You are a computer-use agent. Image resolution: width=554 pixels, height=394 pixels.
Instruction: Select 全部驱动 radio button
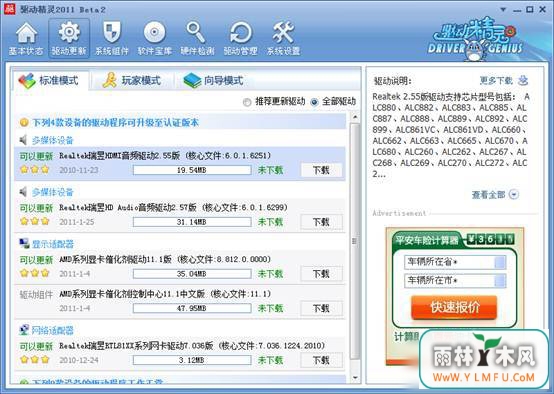(x=314, y=102)
